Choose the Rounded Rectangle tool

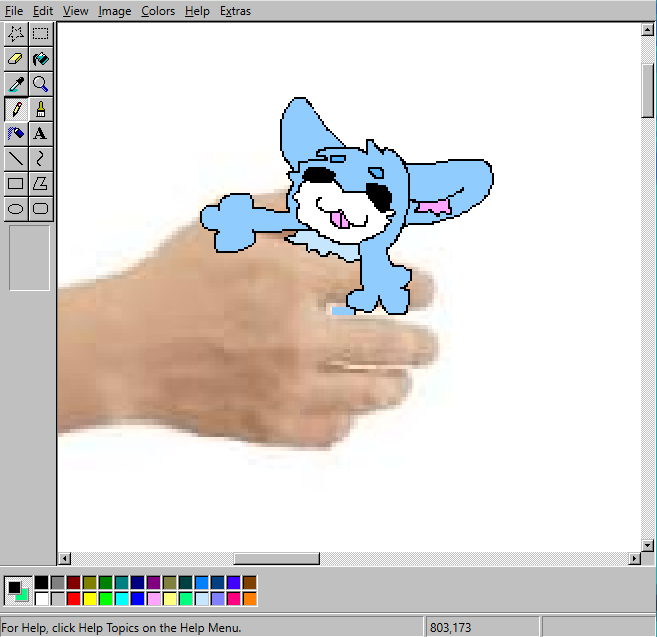pyautogui.click(x=41, y=209)
